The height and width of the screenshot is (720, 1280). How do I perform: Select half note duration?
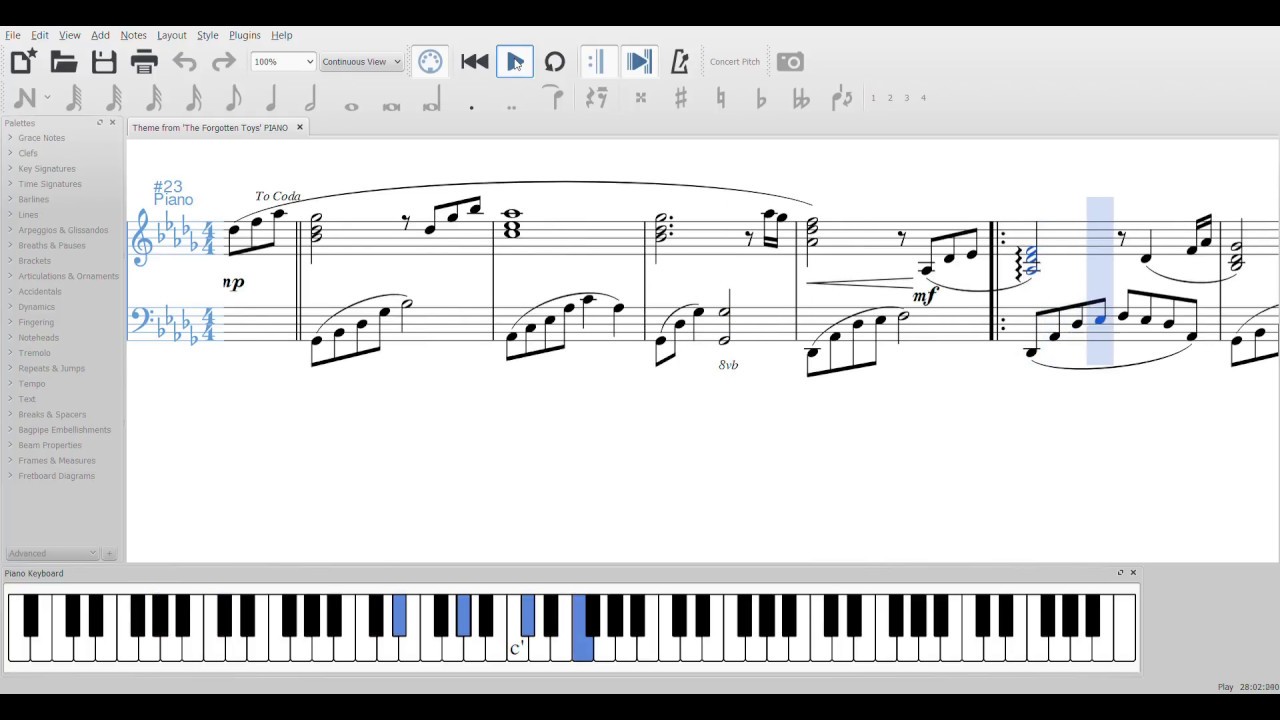(311, 98)
